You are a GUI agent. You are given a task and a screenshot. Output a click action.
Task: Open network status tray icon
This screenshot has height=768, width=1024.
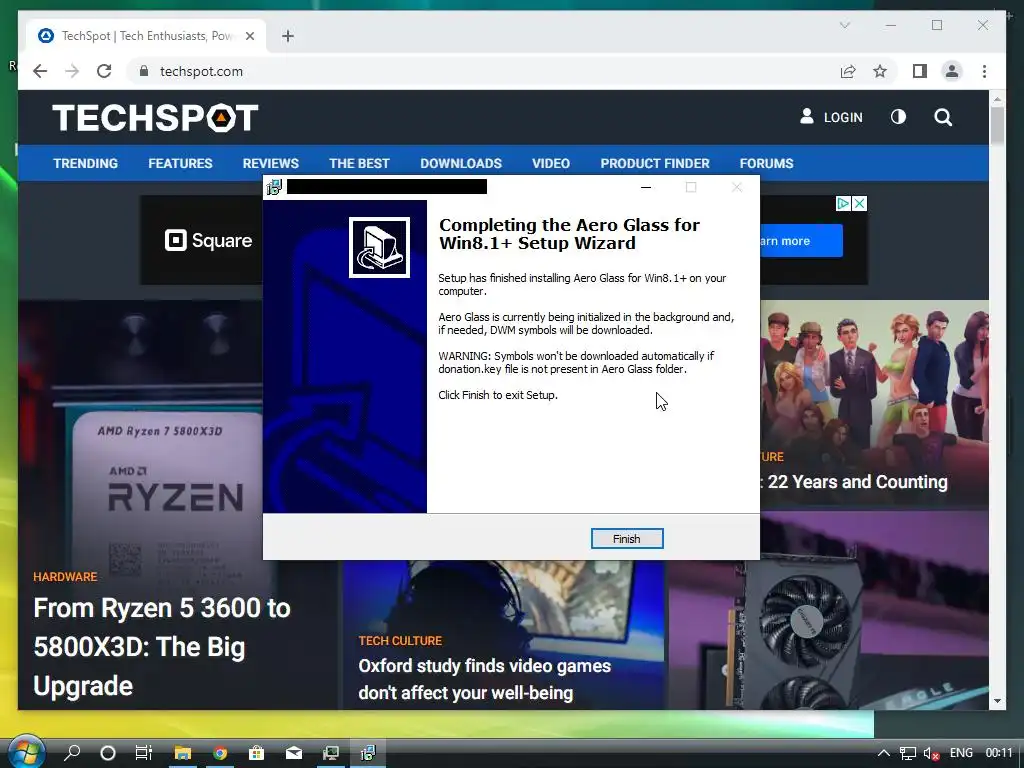click(x=908, y=754)
